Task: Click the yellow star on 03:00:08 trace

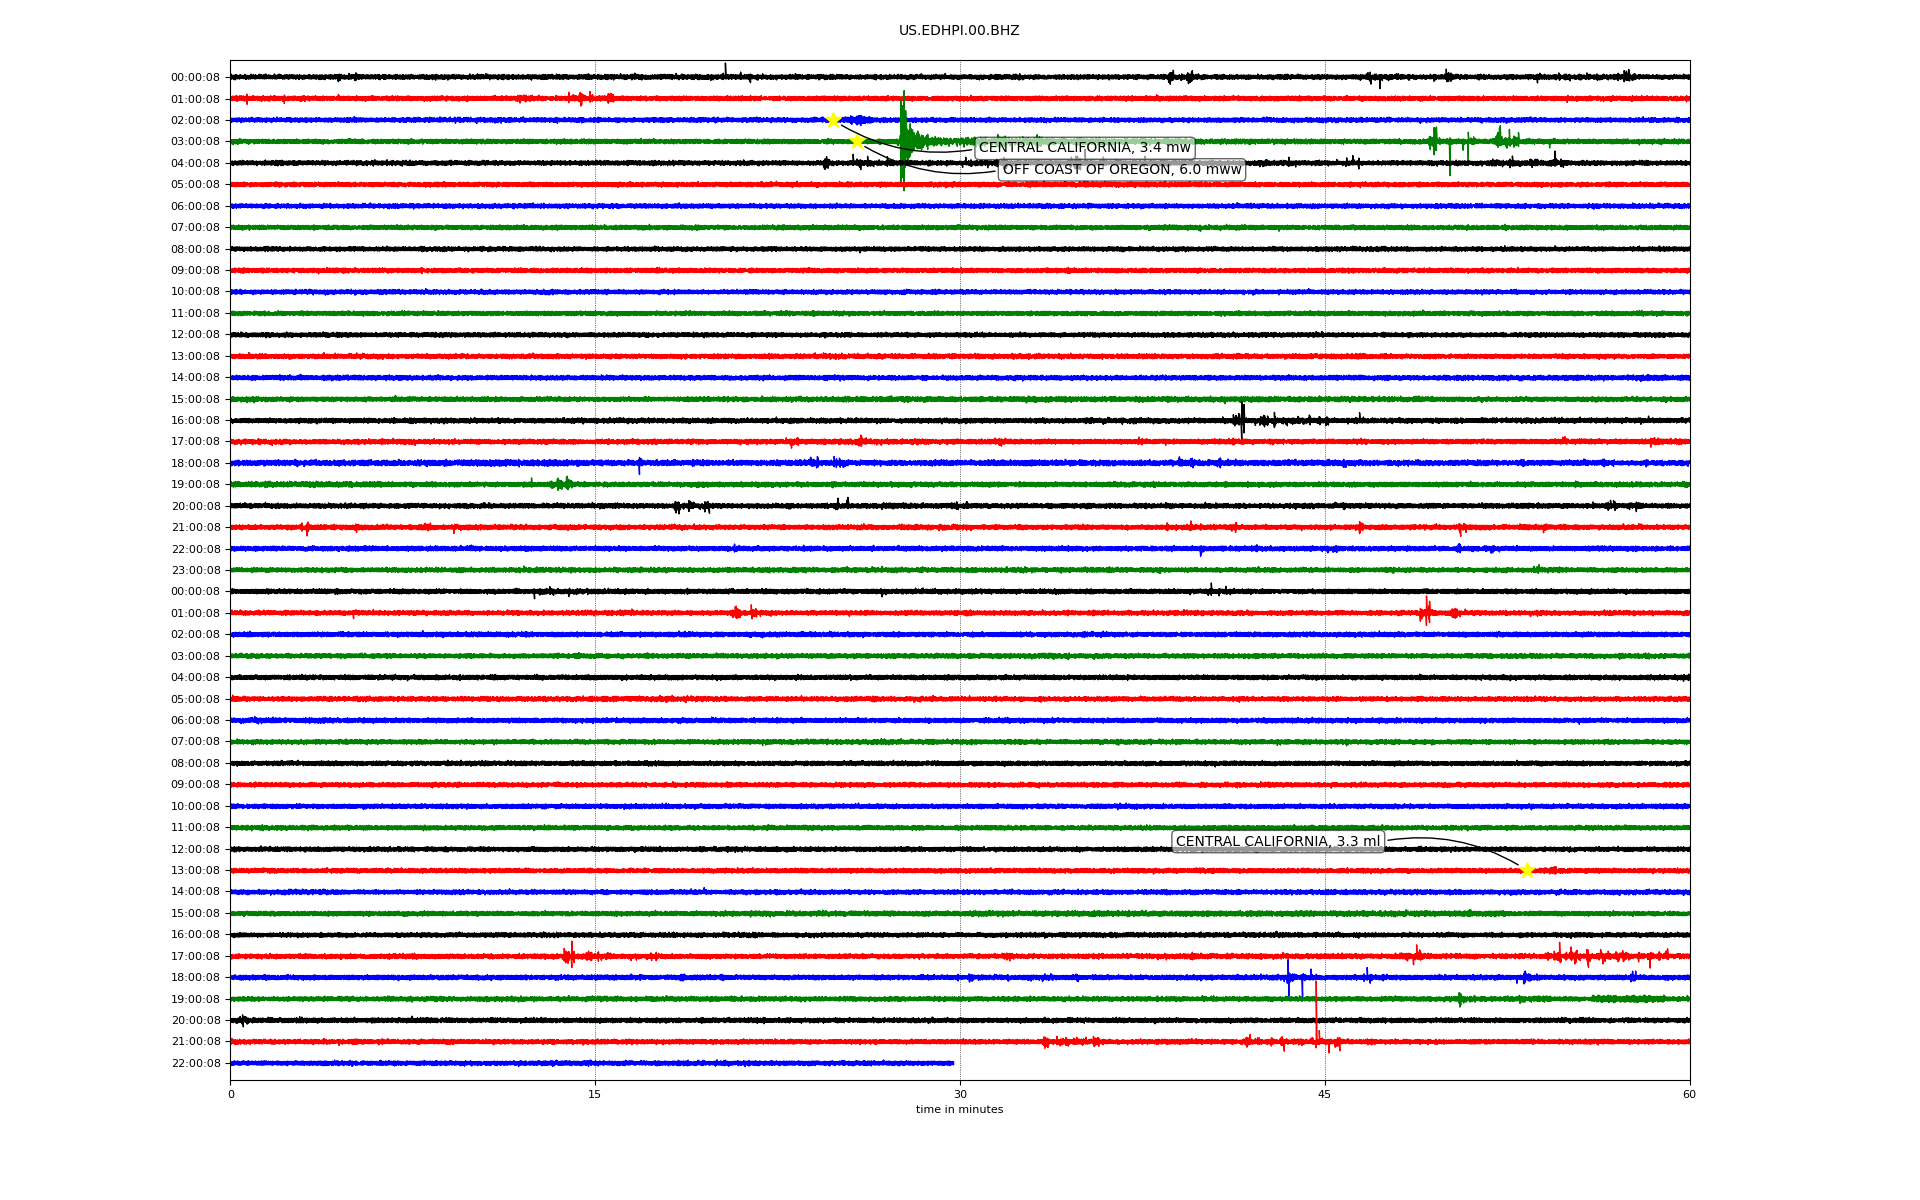Action: point(857,142)
